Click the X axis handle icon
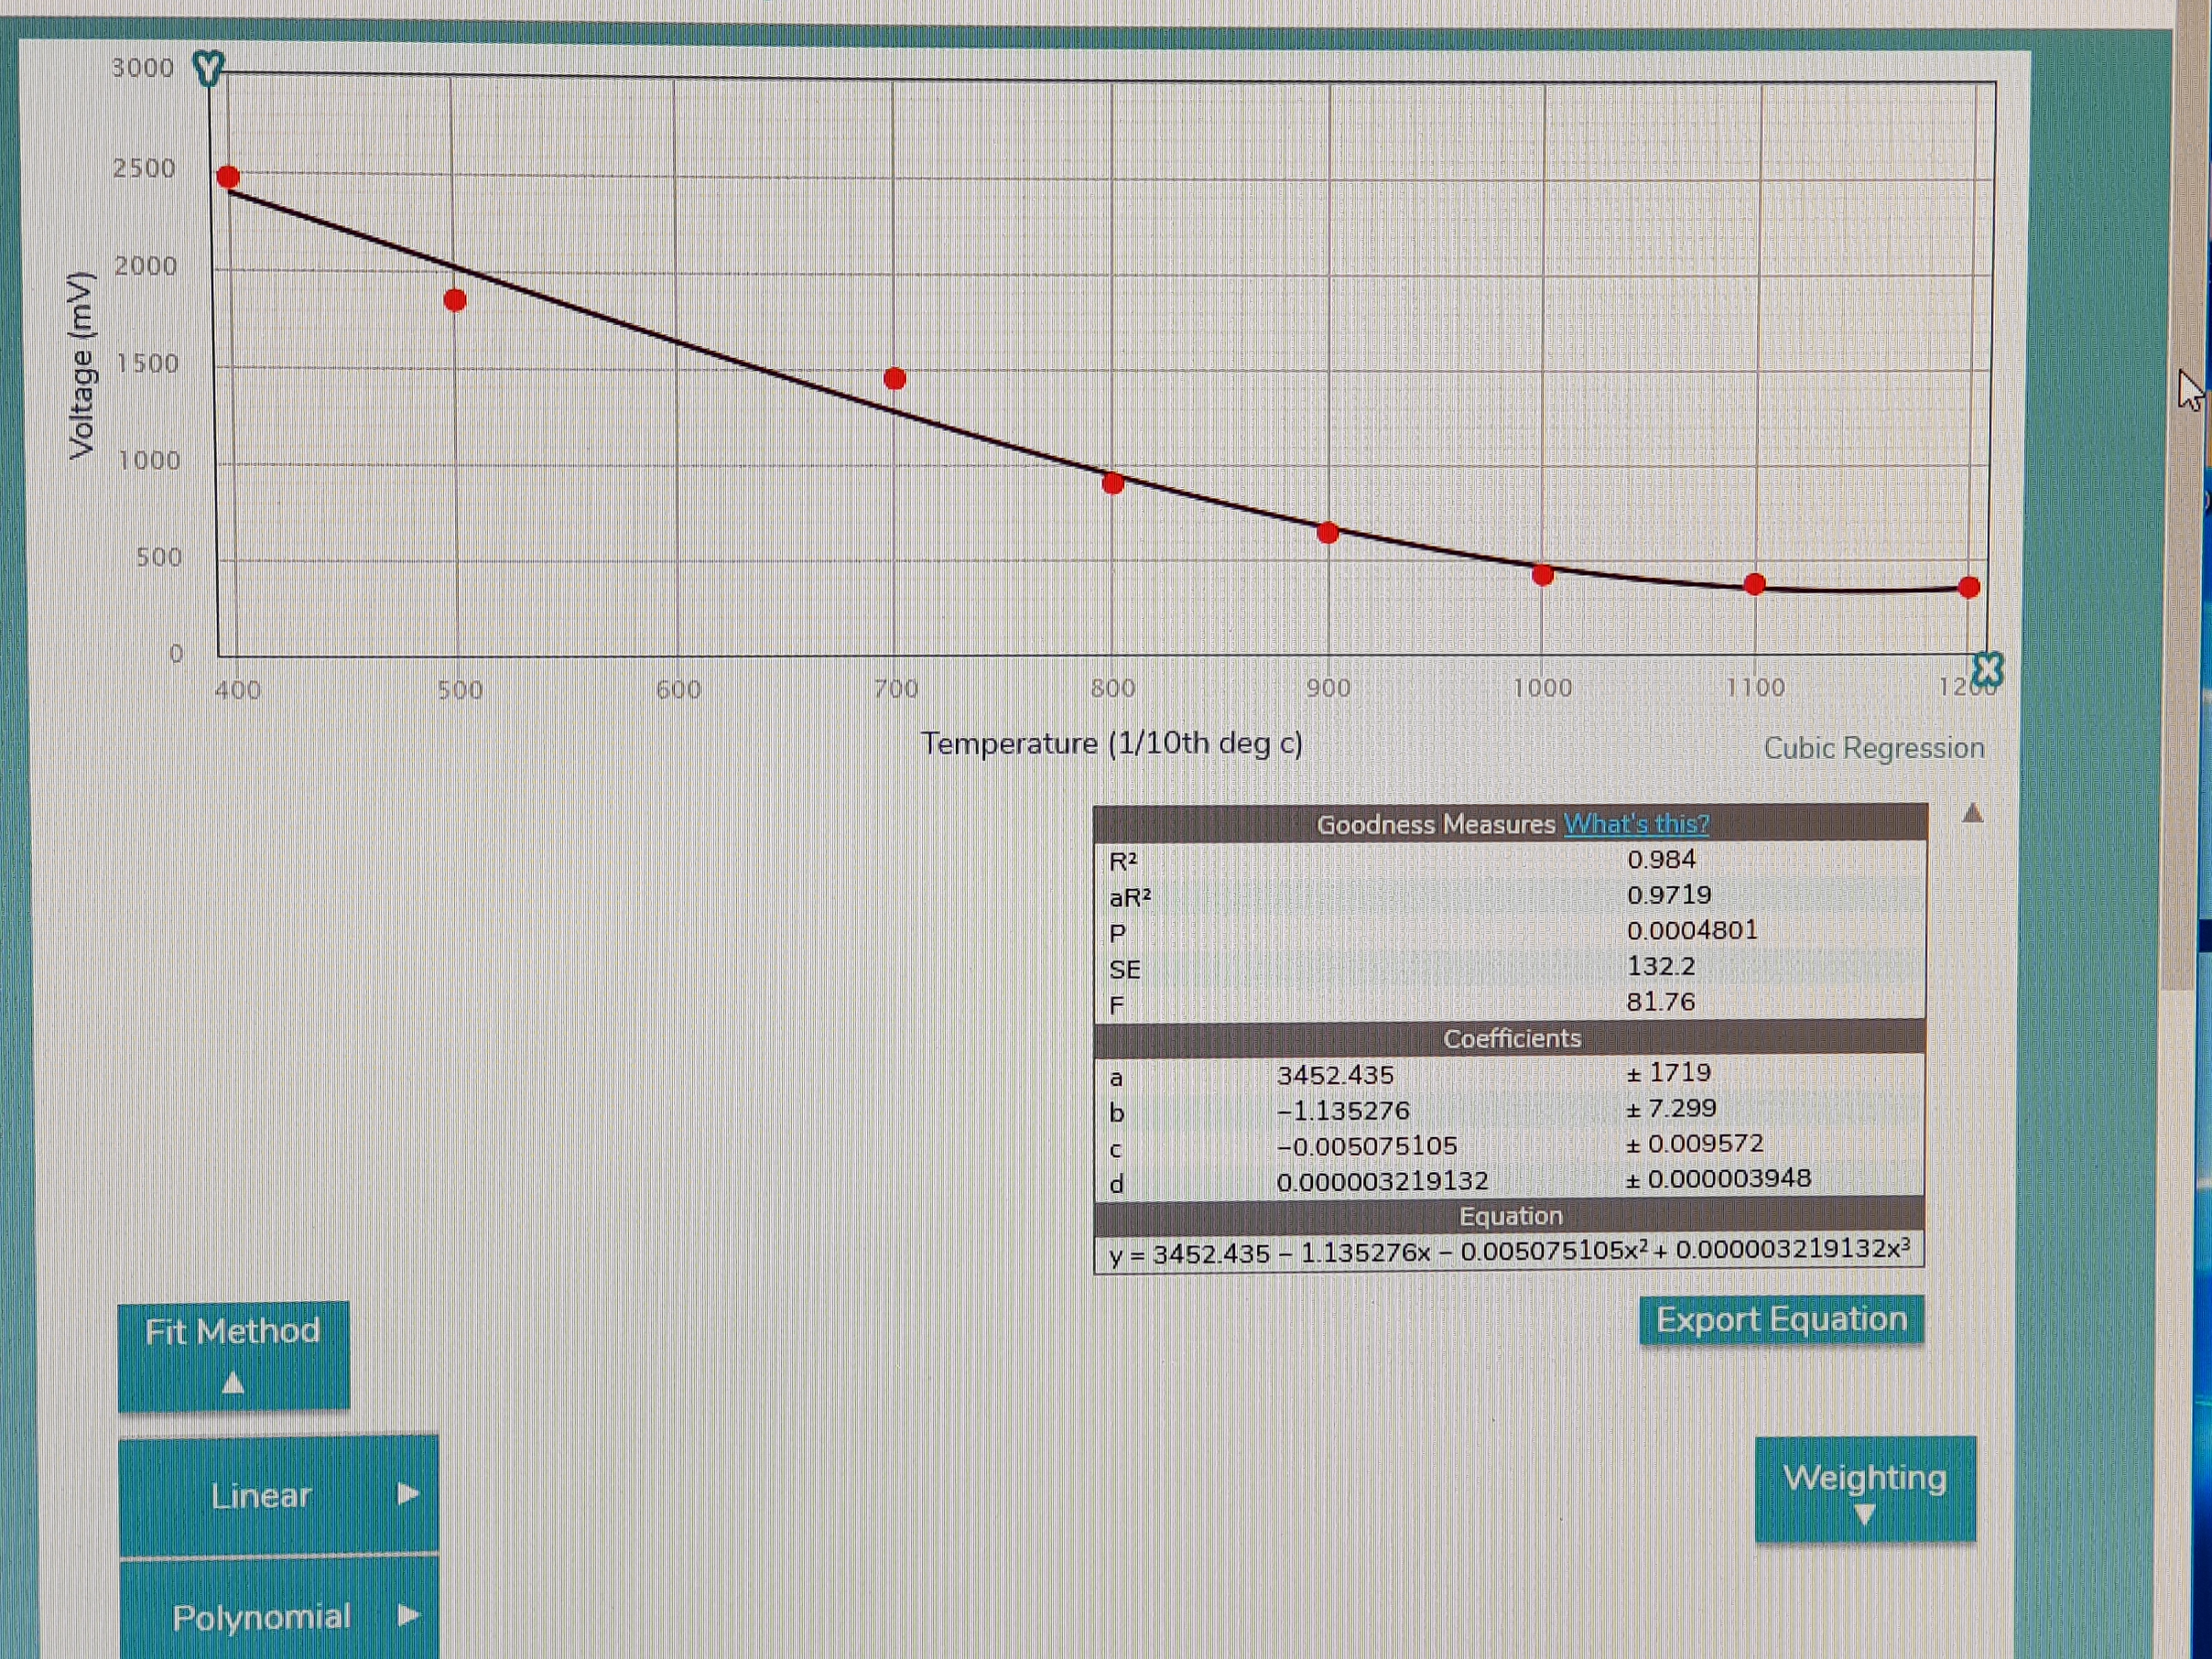This screenshot has width=2212, height=1659. coord(1988,668)
